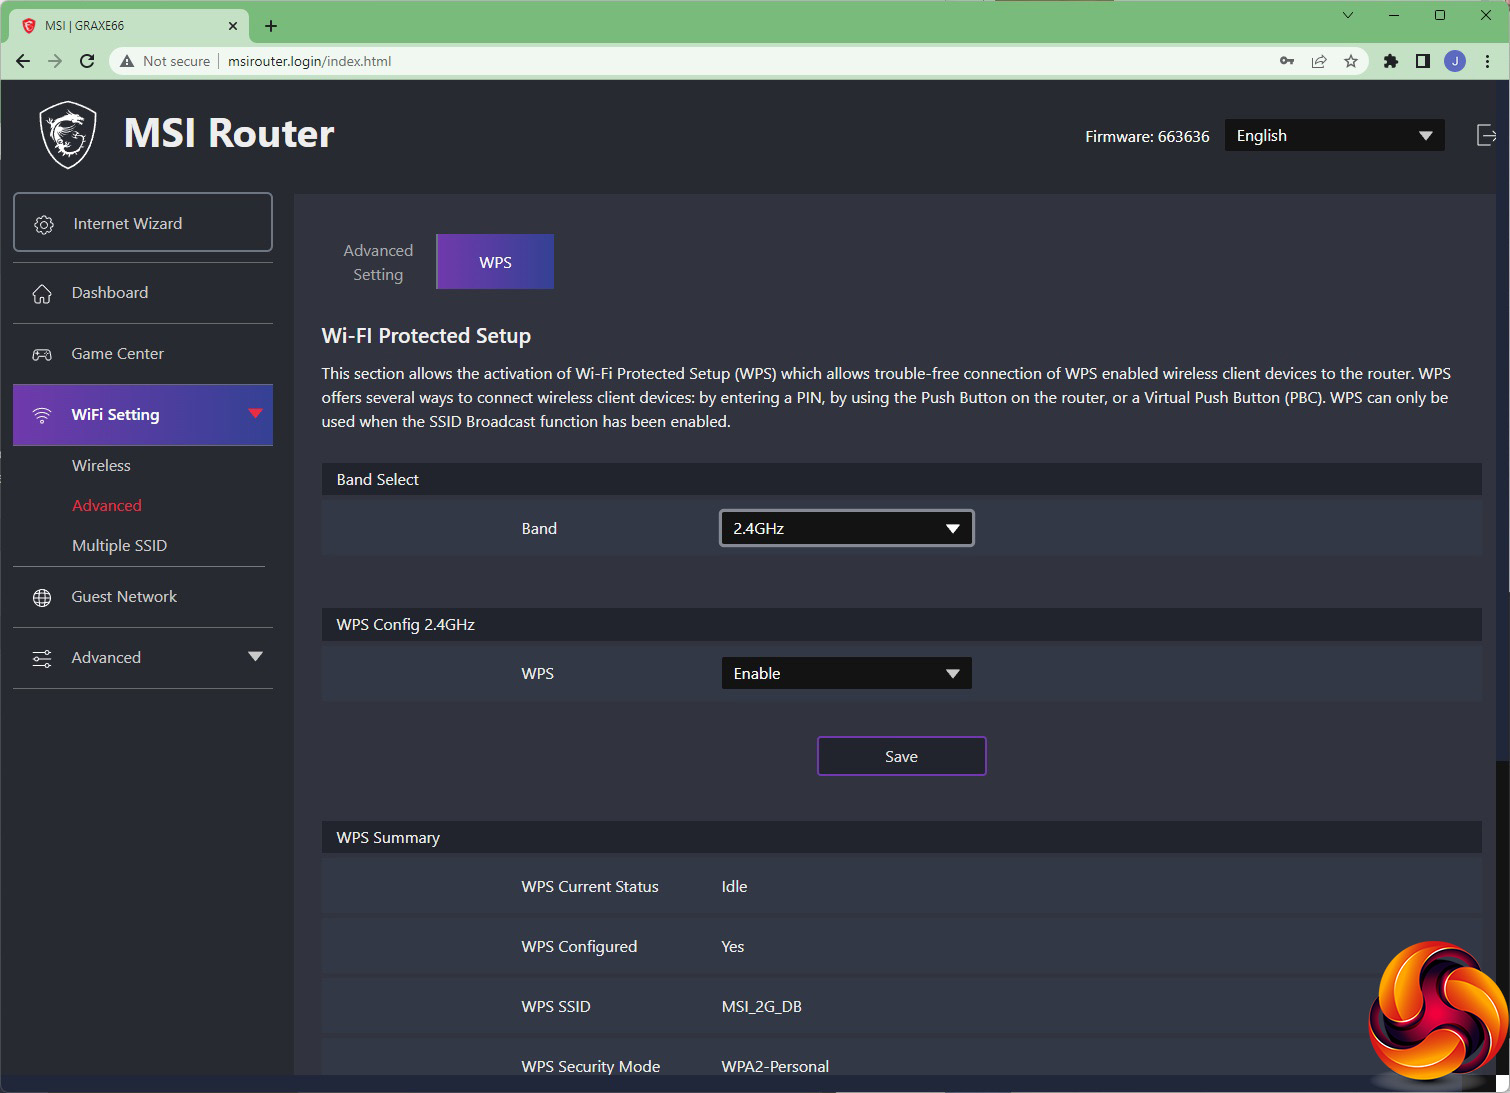Image resolution: width=1510 pixels, height=1093 pixels.
Task: Open the English language dropdown
Action: [1334, 135]
